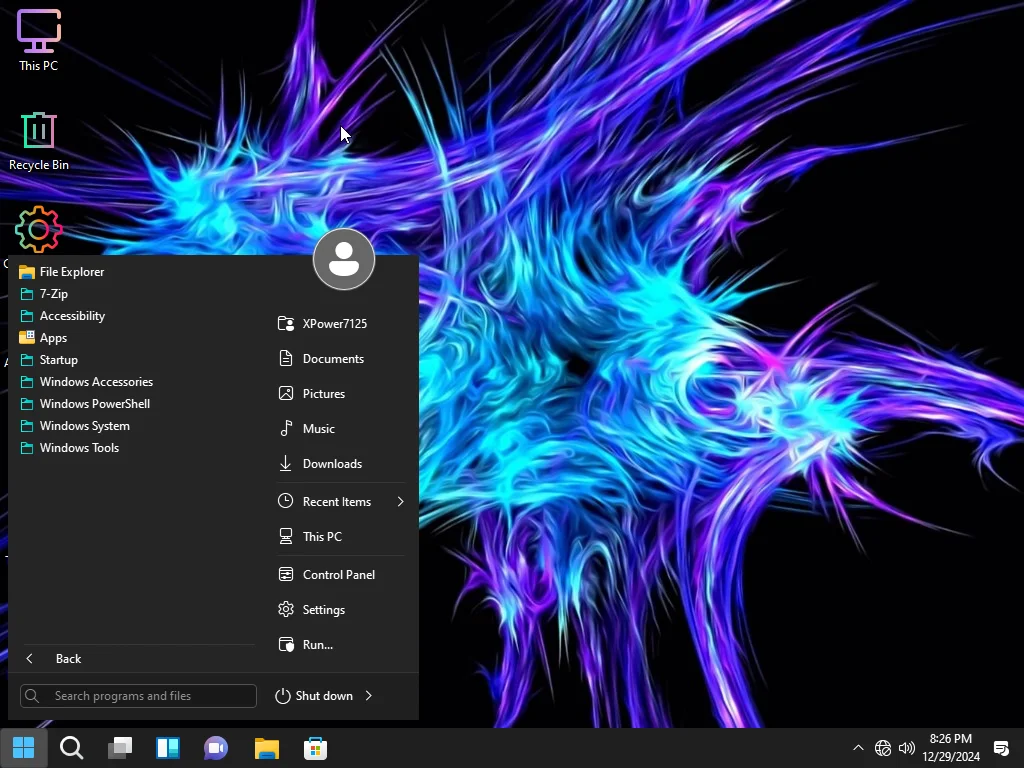Open the volume speaker tray icon
1024x768 pixels.
[x=906, y=748]
